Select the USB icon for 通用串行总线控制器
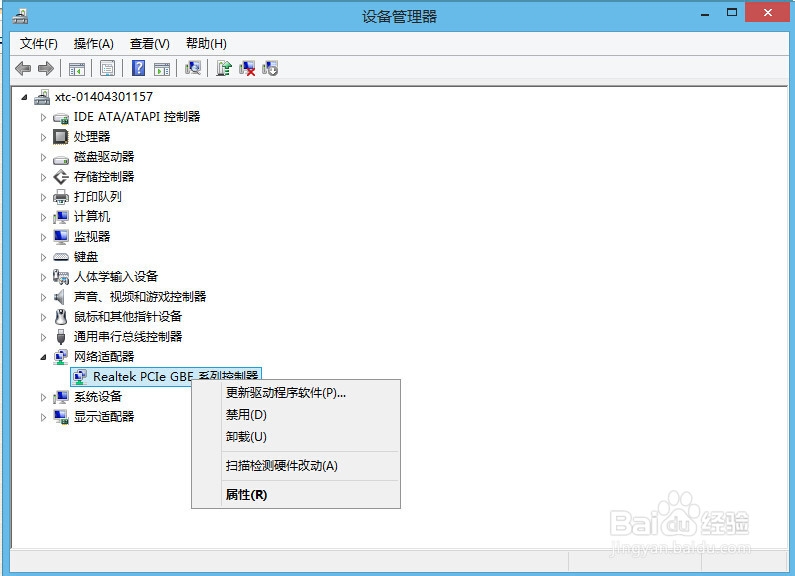Viewport: 795px width, 576px height. click(61, 337)
